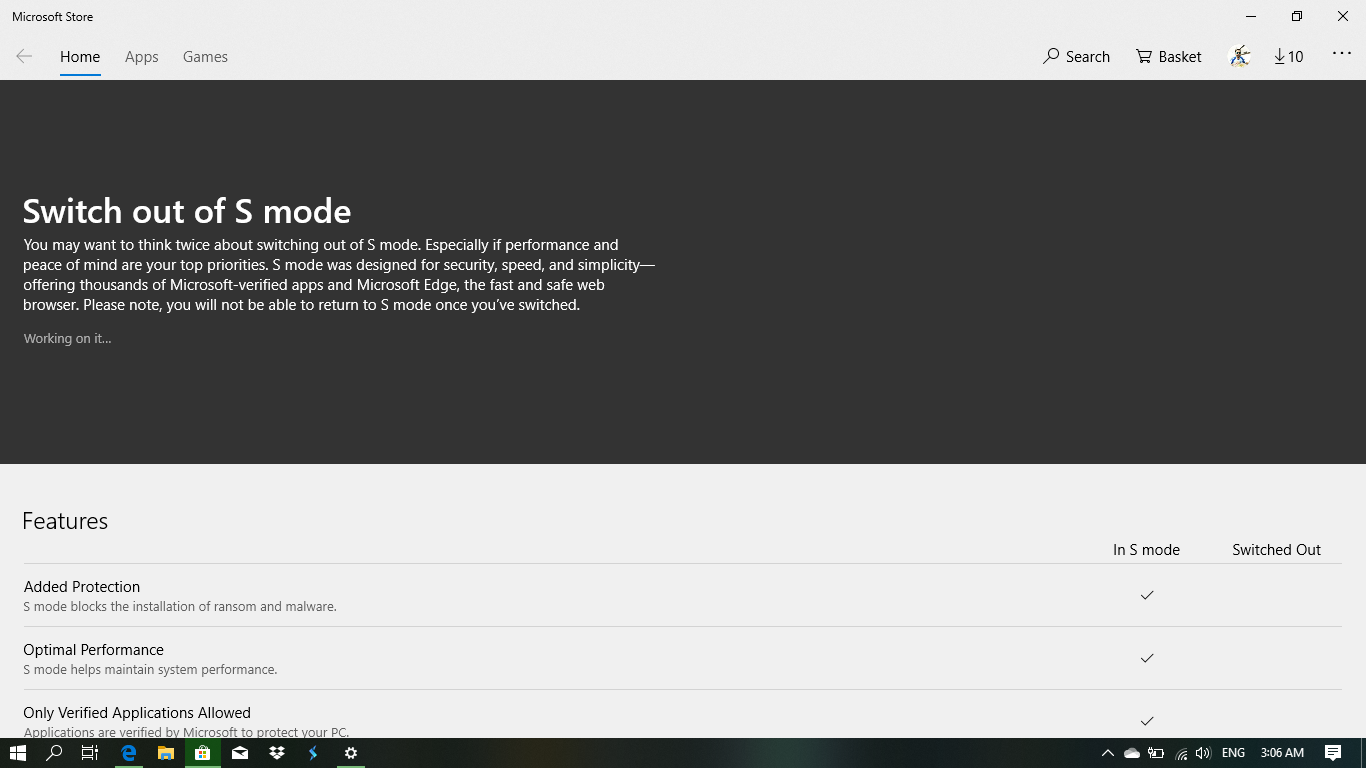Open Search in the Store
1366x768 pixels.
coord(1076,57)
